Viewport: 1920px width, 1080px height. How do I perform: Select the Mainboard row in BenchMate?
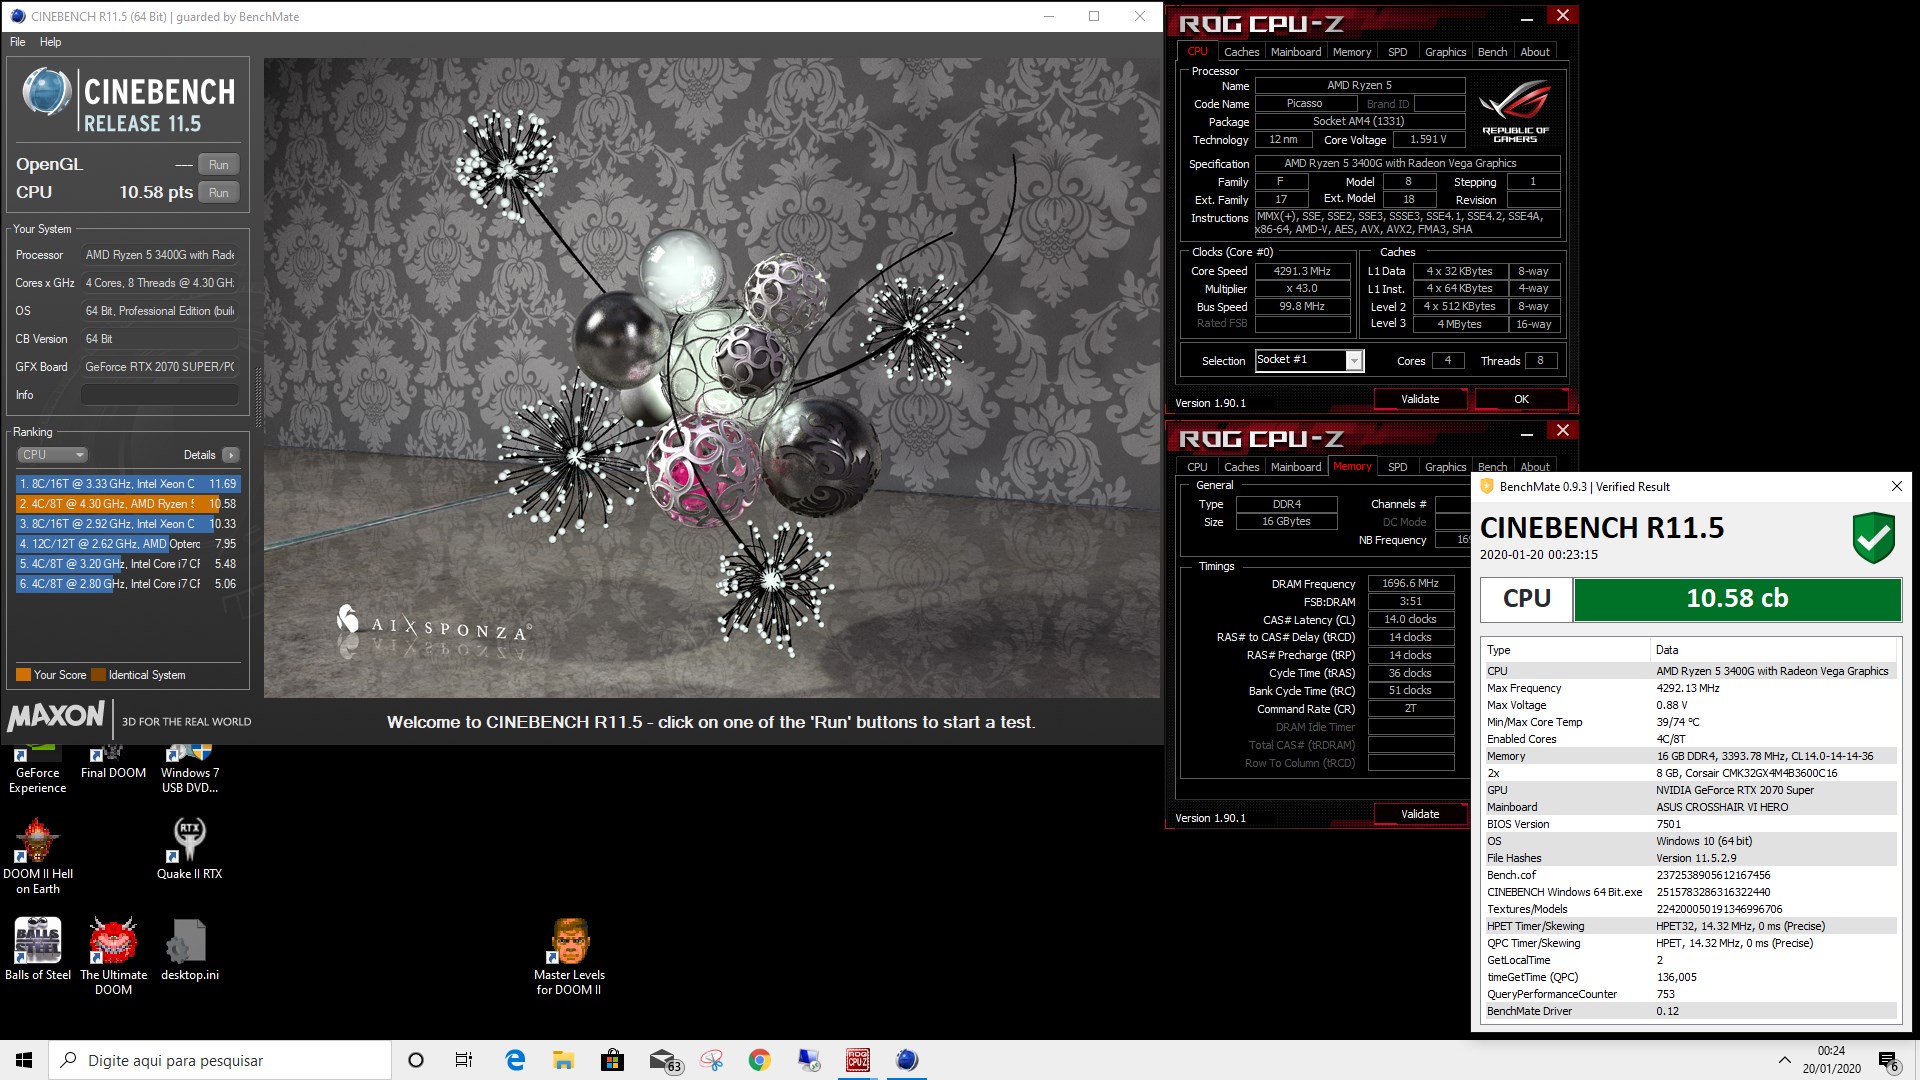pos(1690,807)
